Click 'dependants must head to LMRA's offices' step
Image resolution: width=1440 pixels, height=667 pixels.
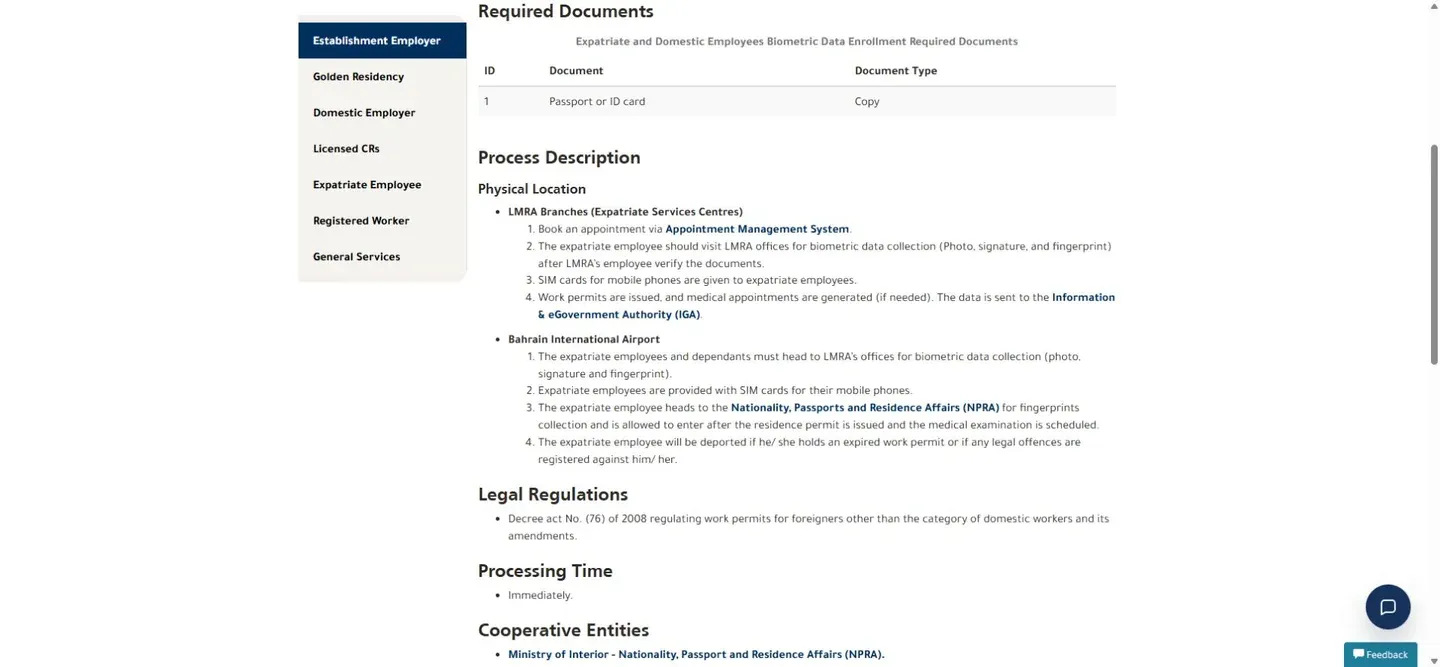coord(809,365)
